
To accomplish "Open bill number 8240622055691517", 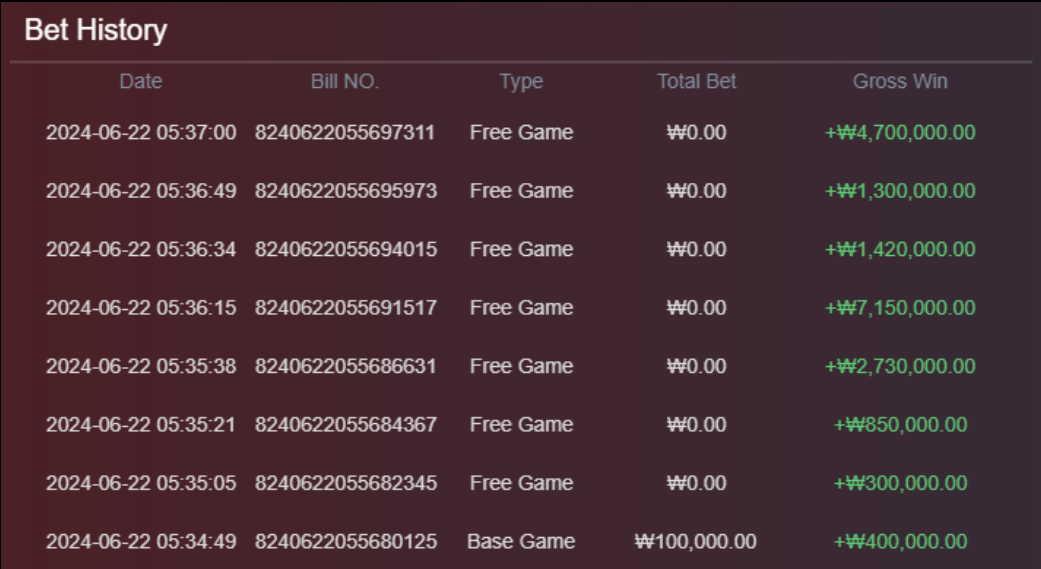I will pos(346,307).
